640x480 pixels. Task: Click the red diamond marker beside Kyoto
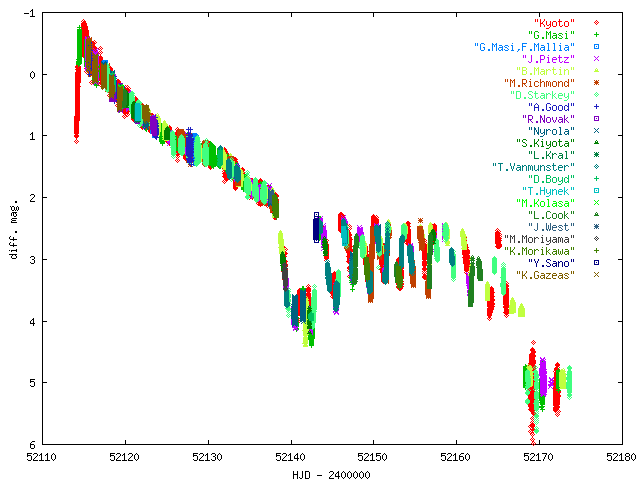[x=596, y=23]
